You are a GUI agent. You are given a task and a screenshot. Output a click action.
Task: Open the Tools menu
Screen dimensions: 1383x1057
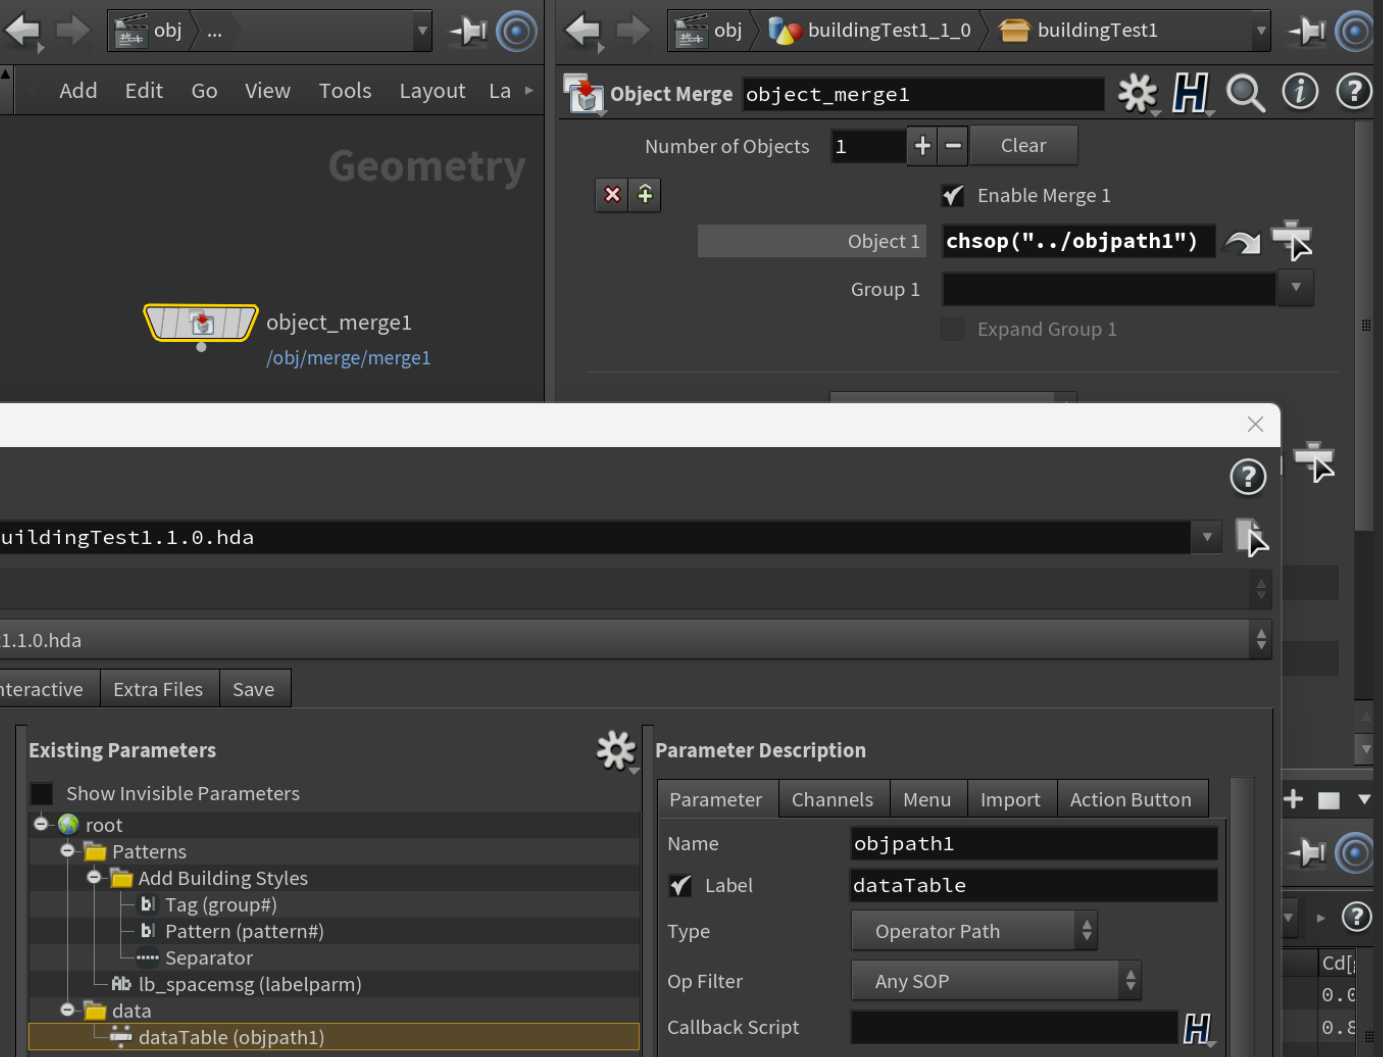point(345,91)
